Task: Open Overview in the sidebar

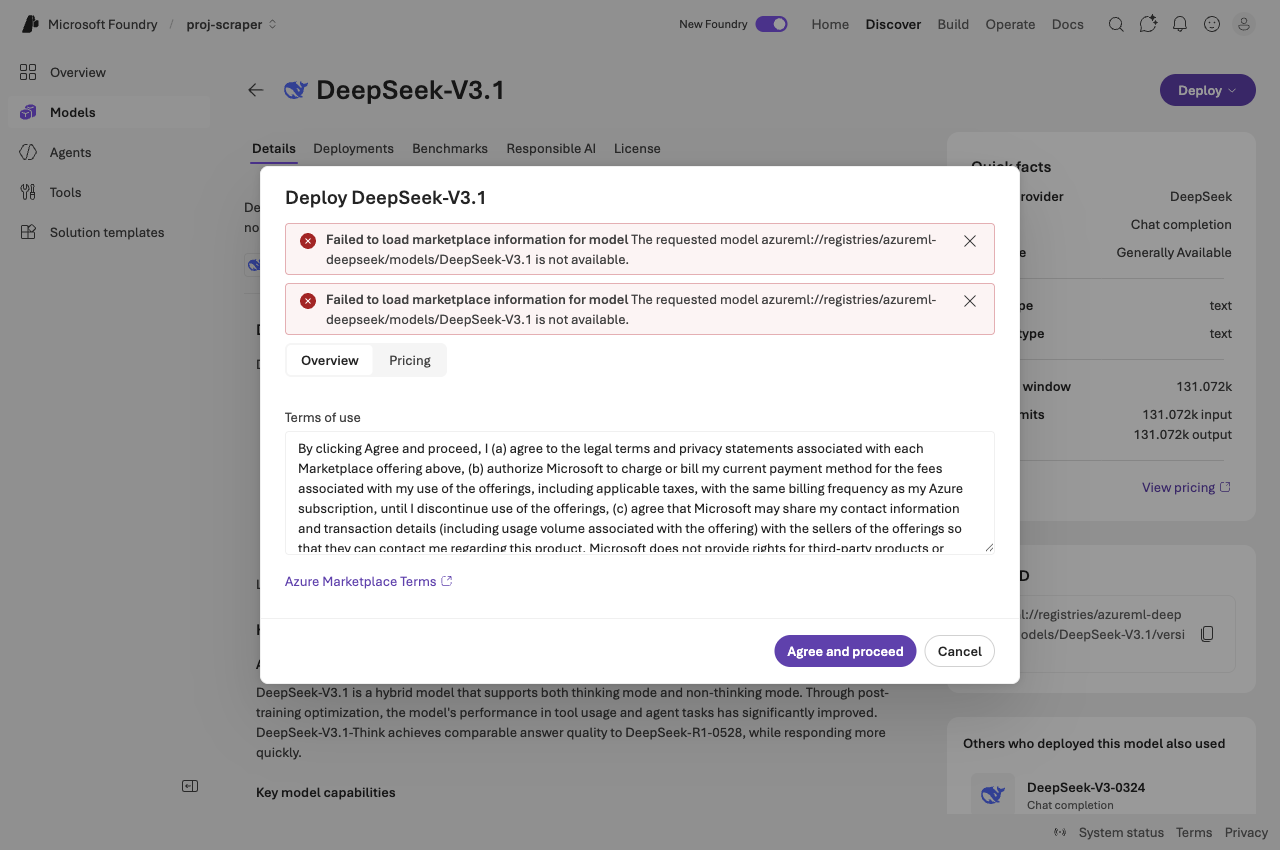Action: pyautogui.click(x=108, y=72)
